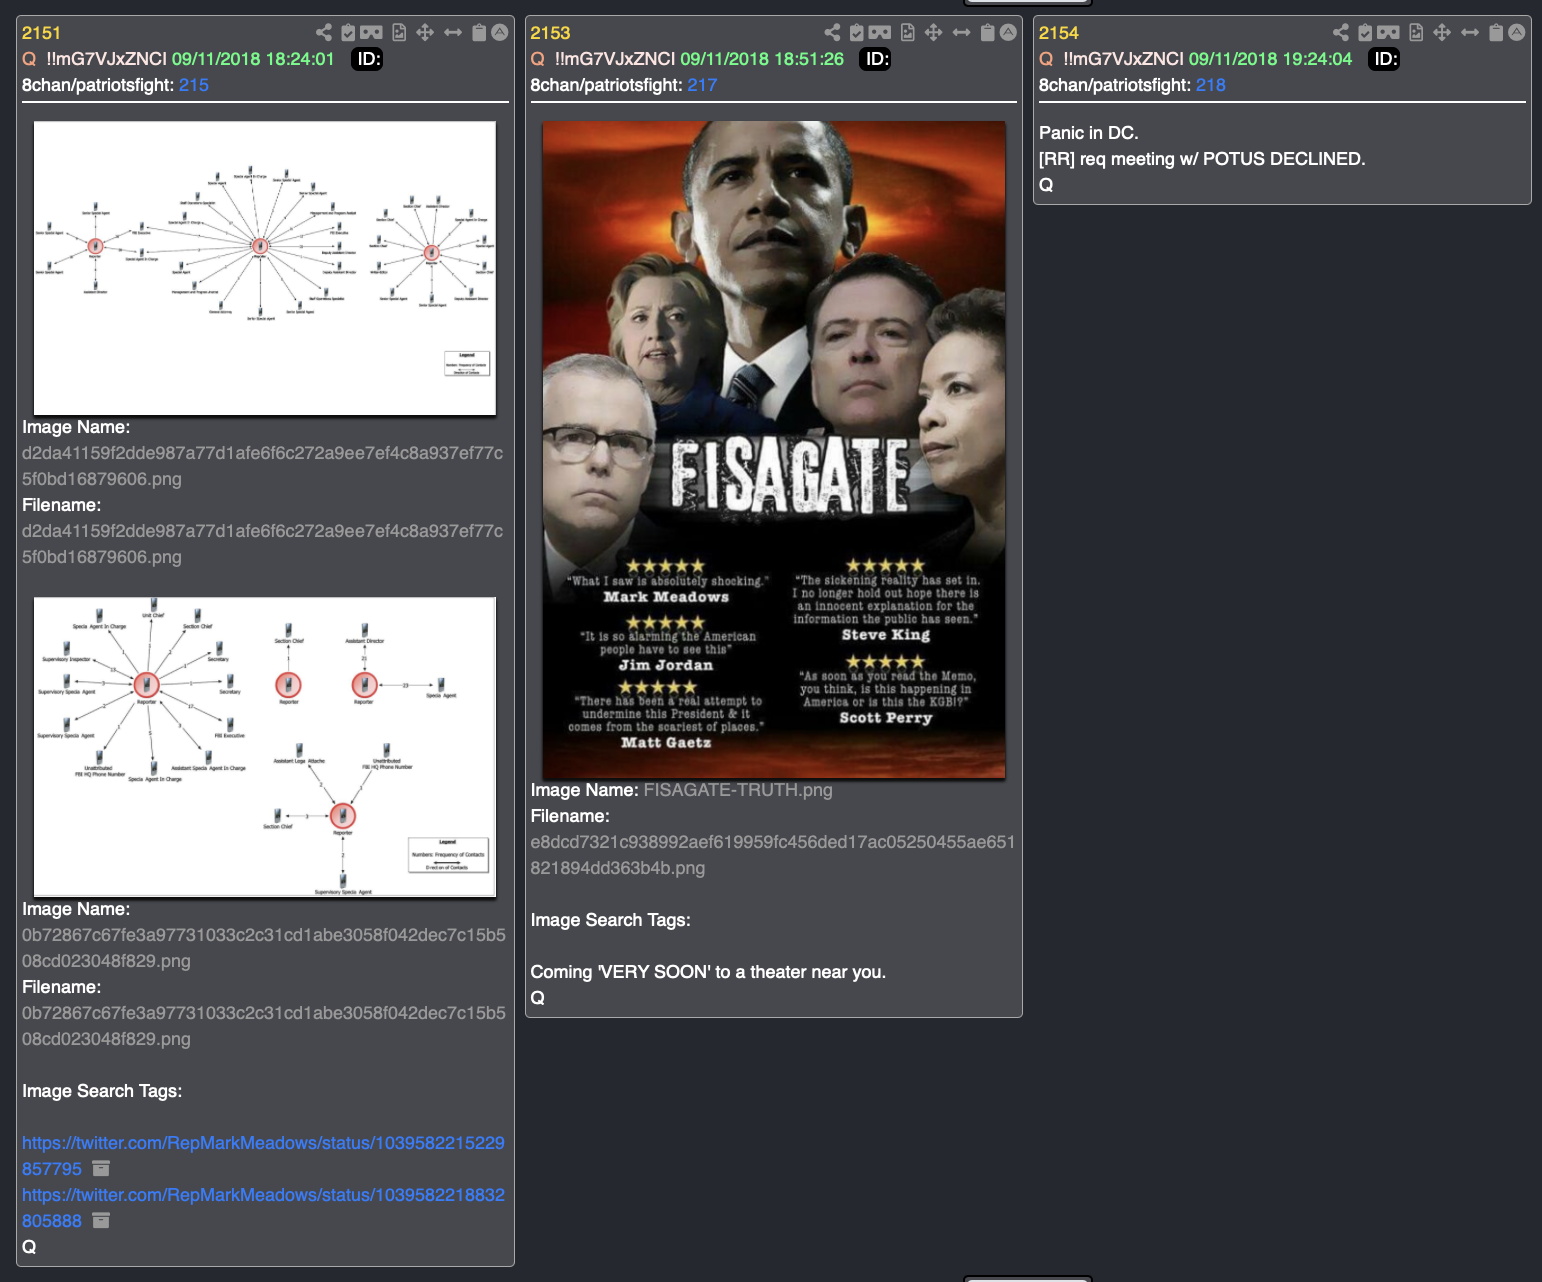Click the image file icon on post 2151

pyautogui.click(x=399, y=33)
